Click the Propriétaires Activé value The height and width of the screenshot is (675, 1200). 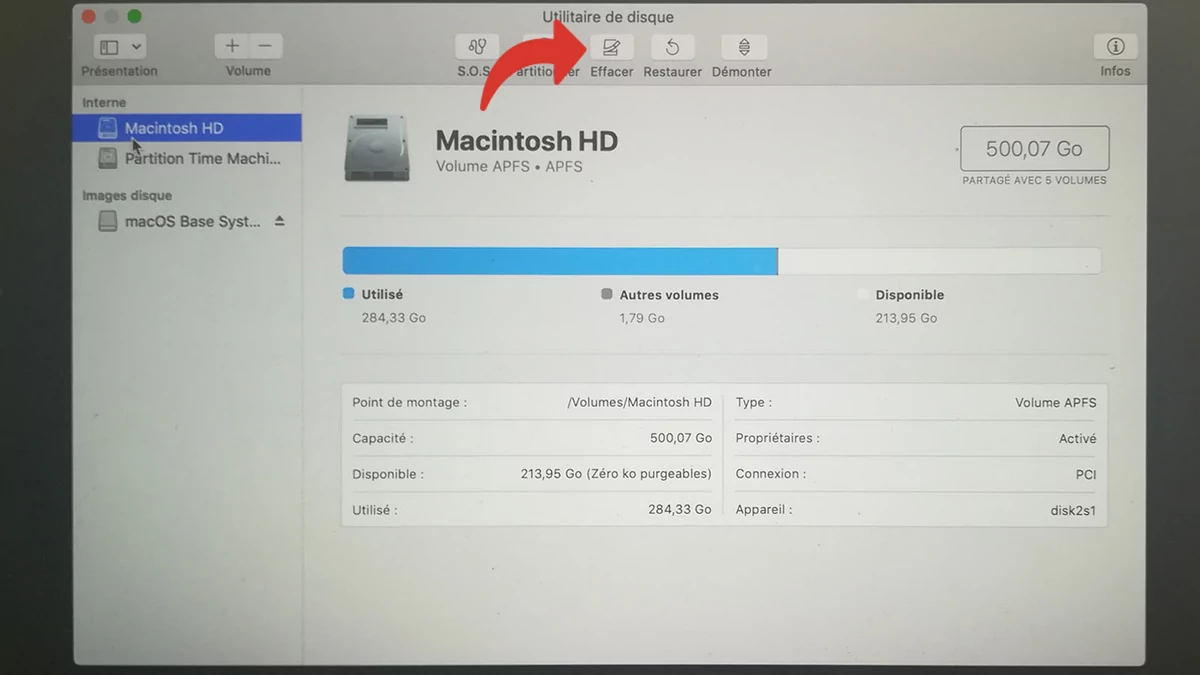point(1077,439)
